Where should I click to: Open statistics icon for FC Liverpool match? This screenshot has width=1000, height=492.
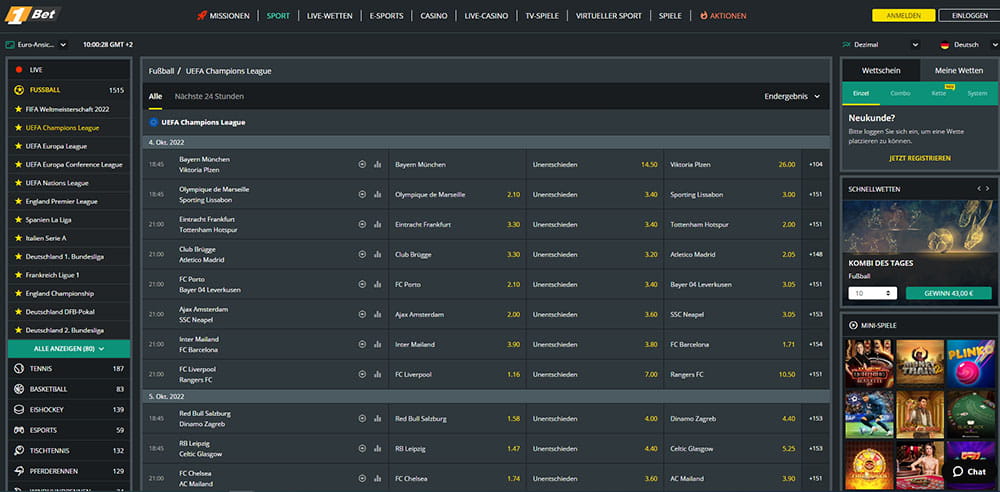(378, 375)
